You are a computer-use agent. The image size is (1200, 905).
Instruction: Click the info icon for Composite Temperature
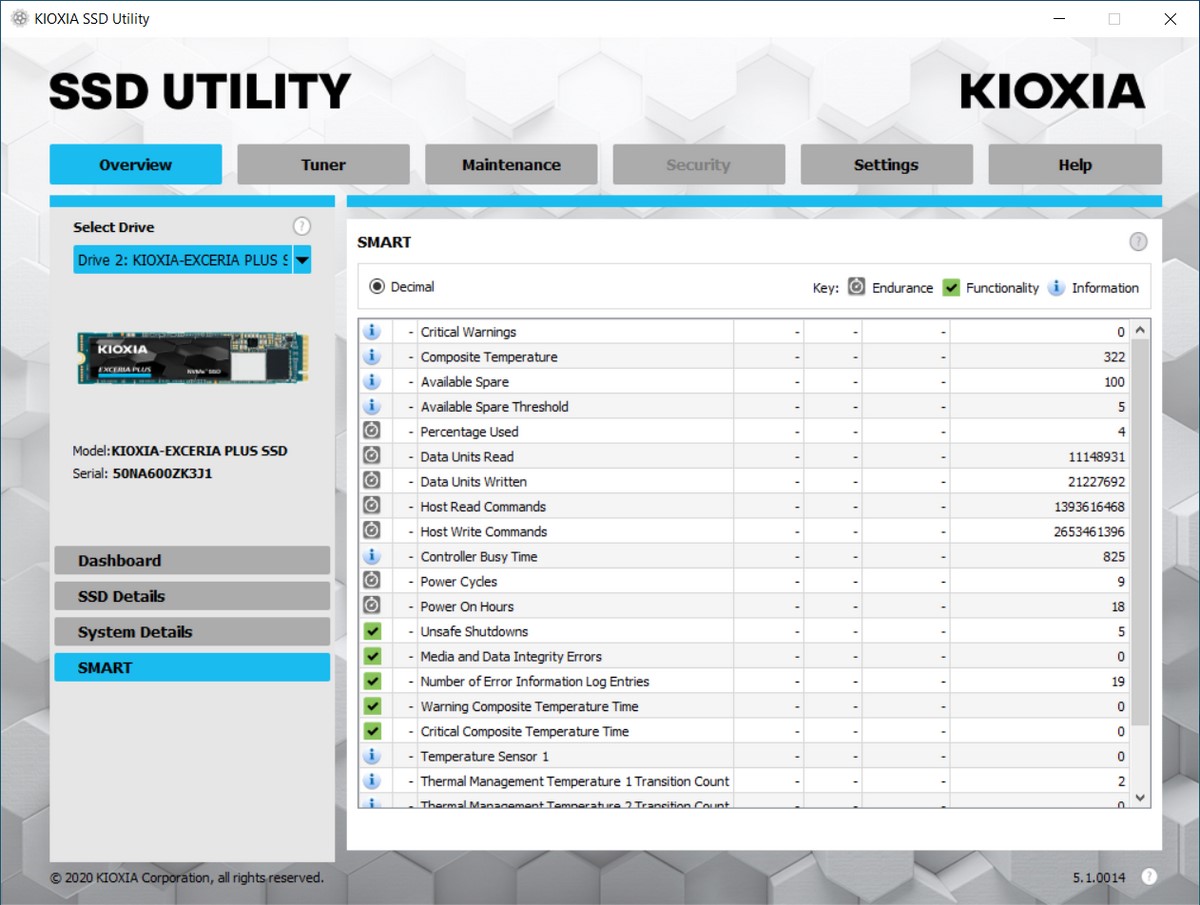pyautogui.click(x=372, y=356)
